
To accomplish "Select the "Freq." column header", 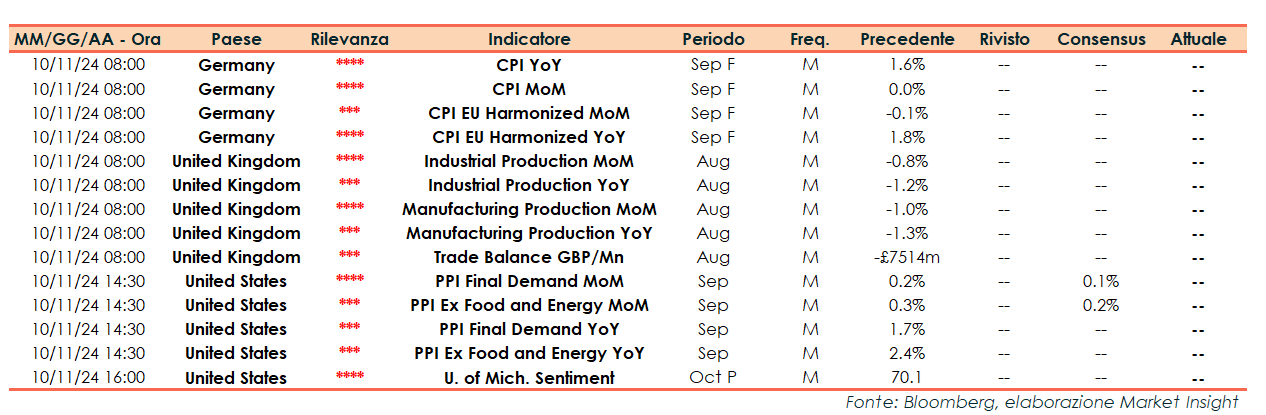I will (810, 40).
